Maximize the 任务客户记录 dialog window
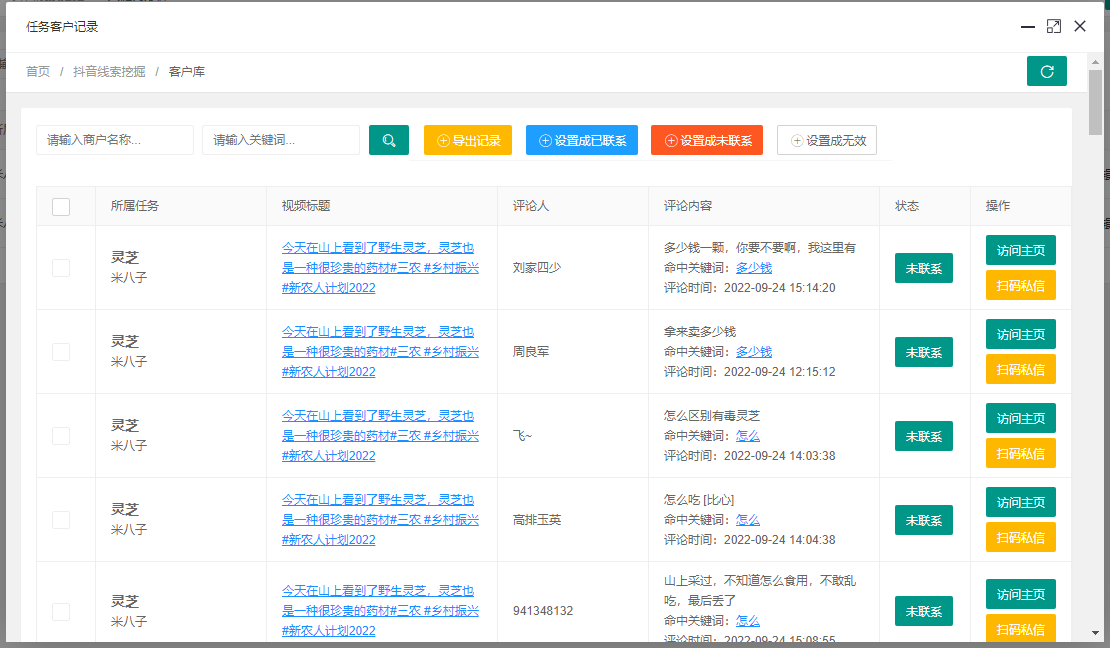This screenshot has width=1110, height=648. (x=1053, y=26)
